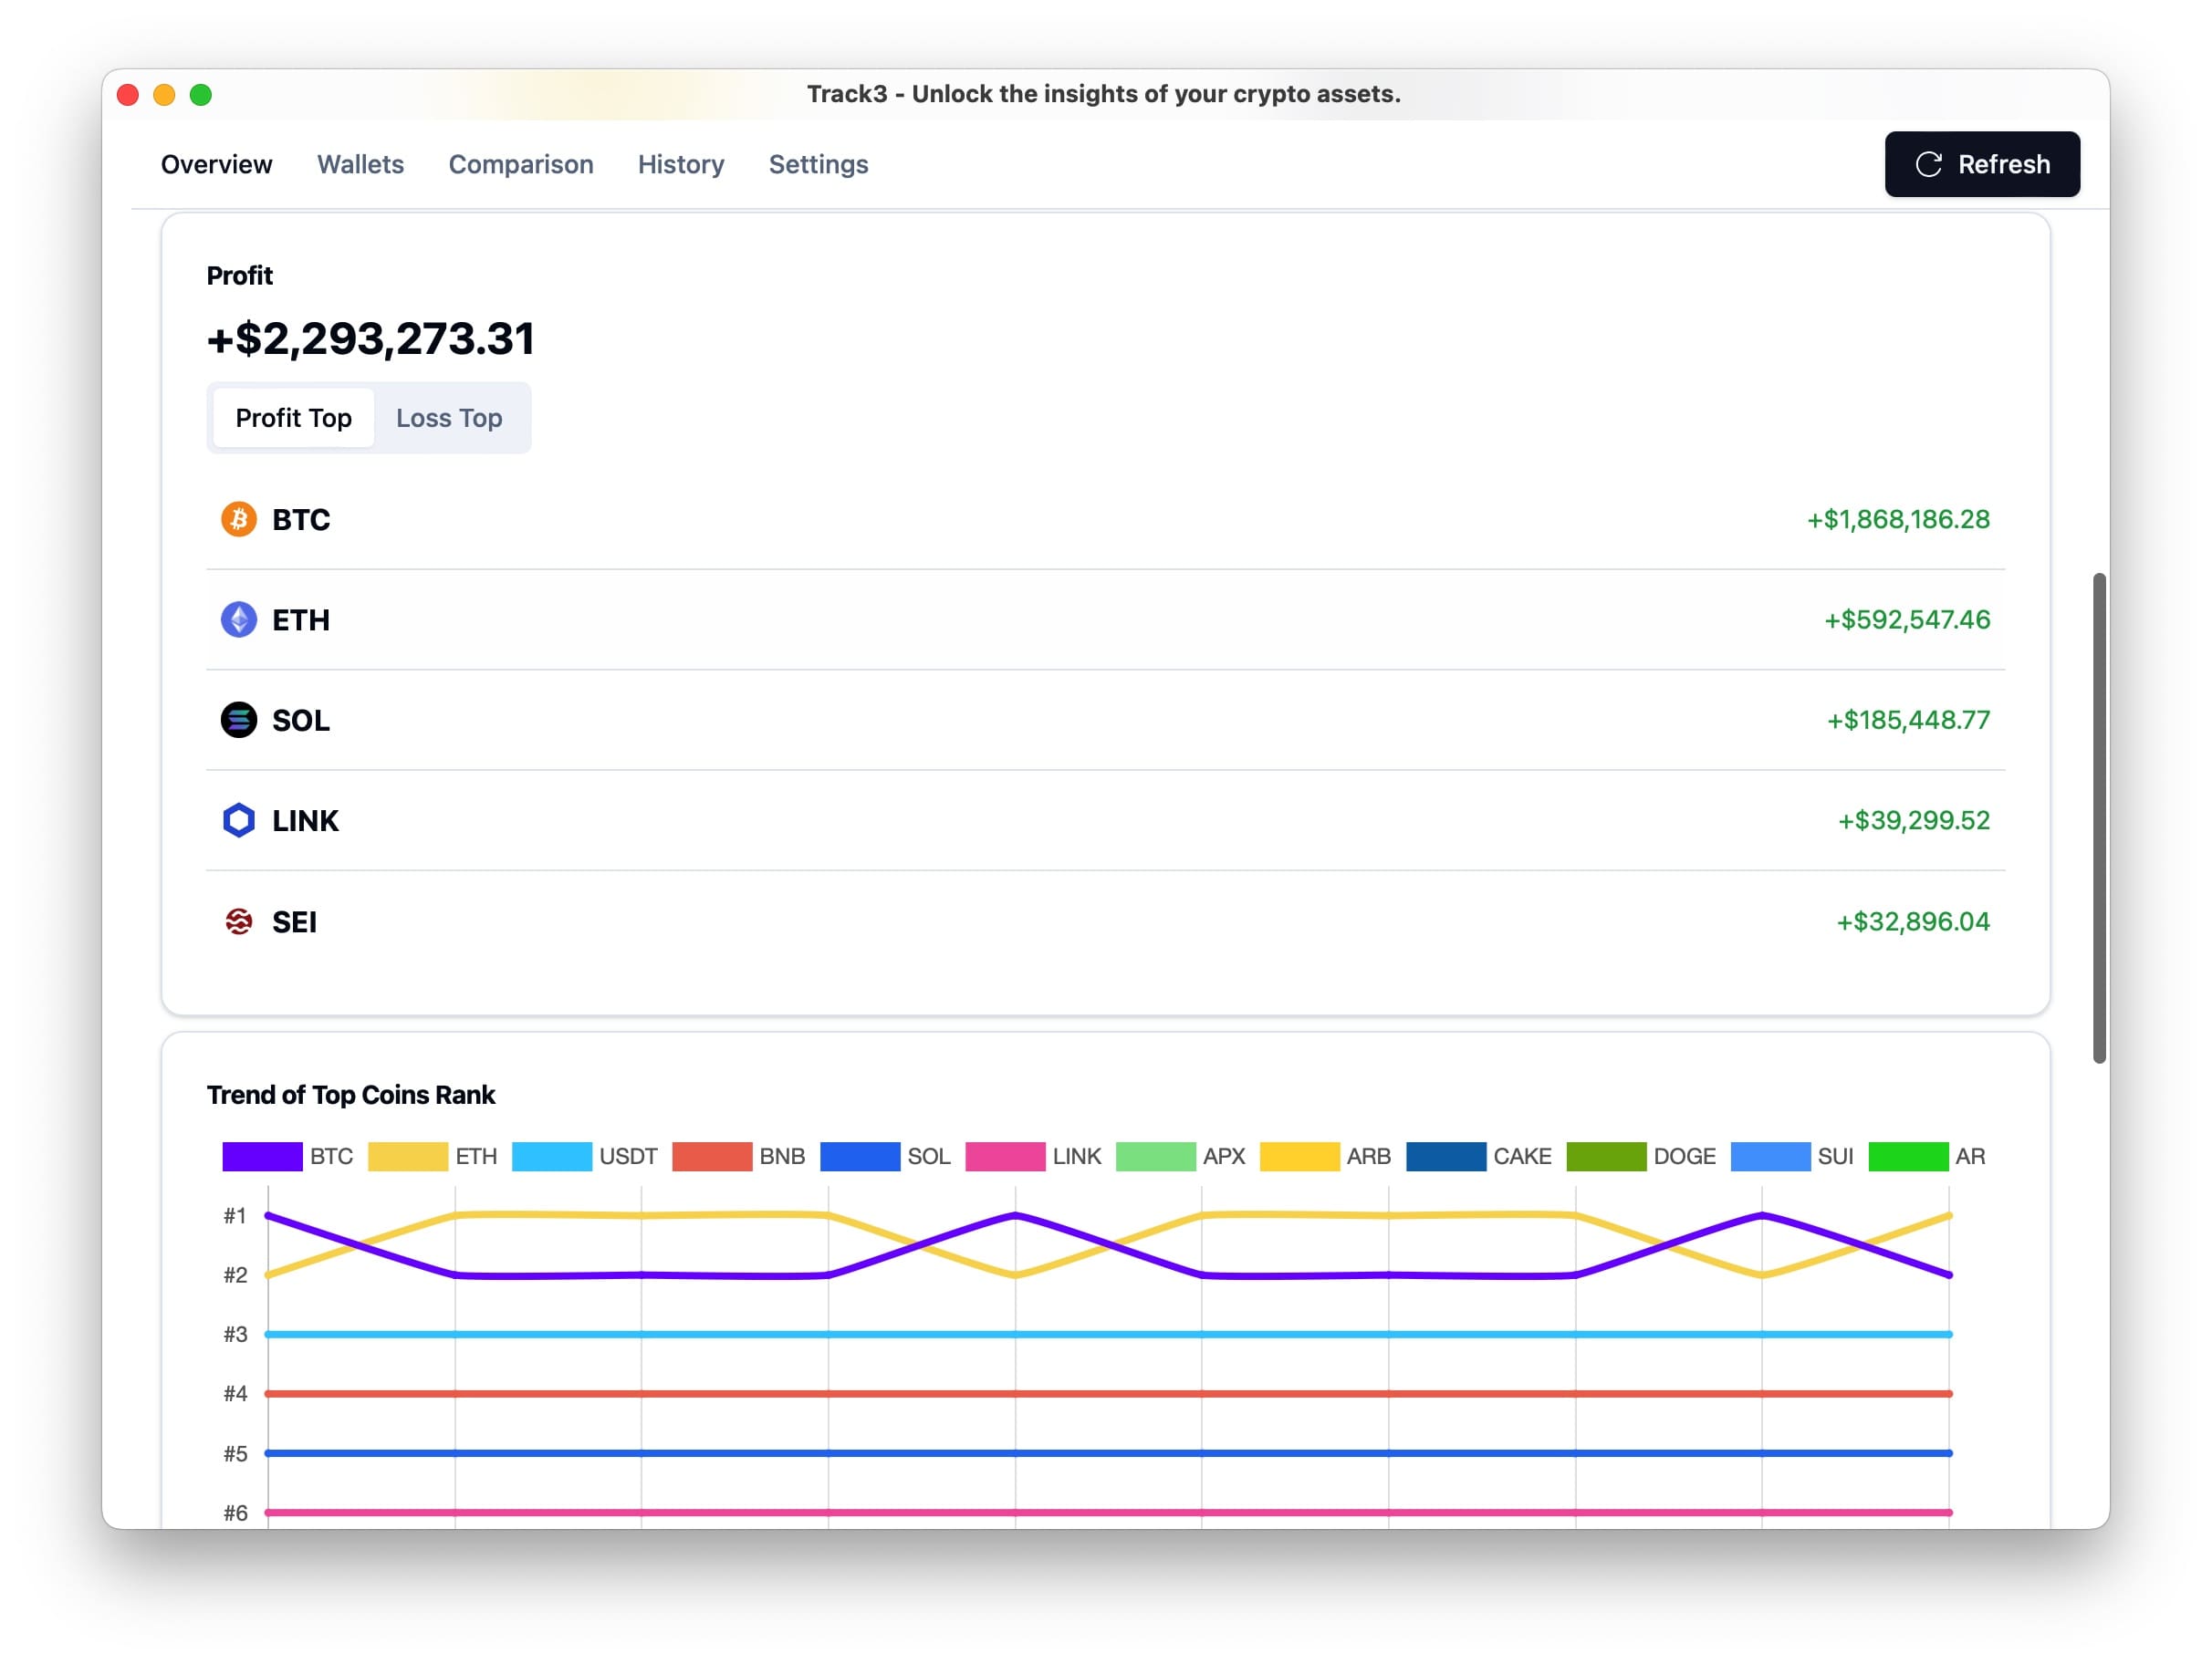The width and height of the screenshot is (2212, 1664).
Task: Click the SEI coin icon
Action: pyautogui.click(x=238, y=921)
